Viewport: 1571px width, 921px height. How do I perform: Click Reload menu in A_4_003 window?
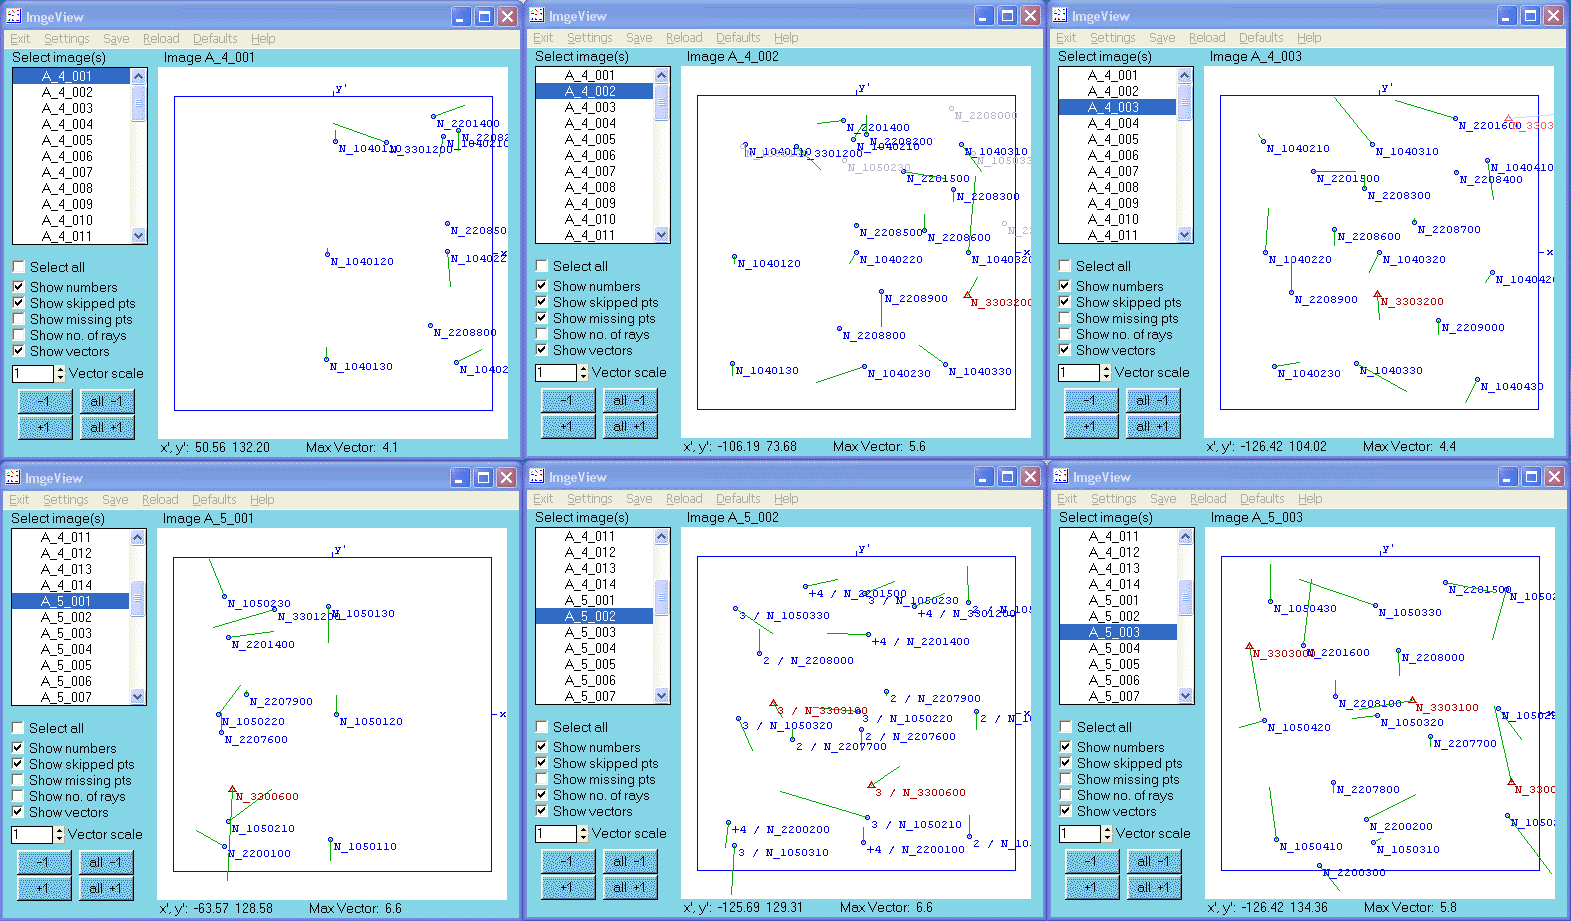pyautogui.click(x=1207, y=38)
